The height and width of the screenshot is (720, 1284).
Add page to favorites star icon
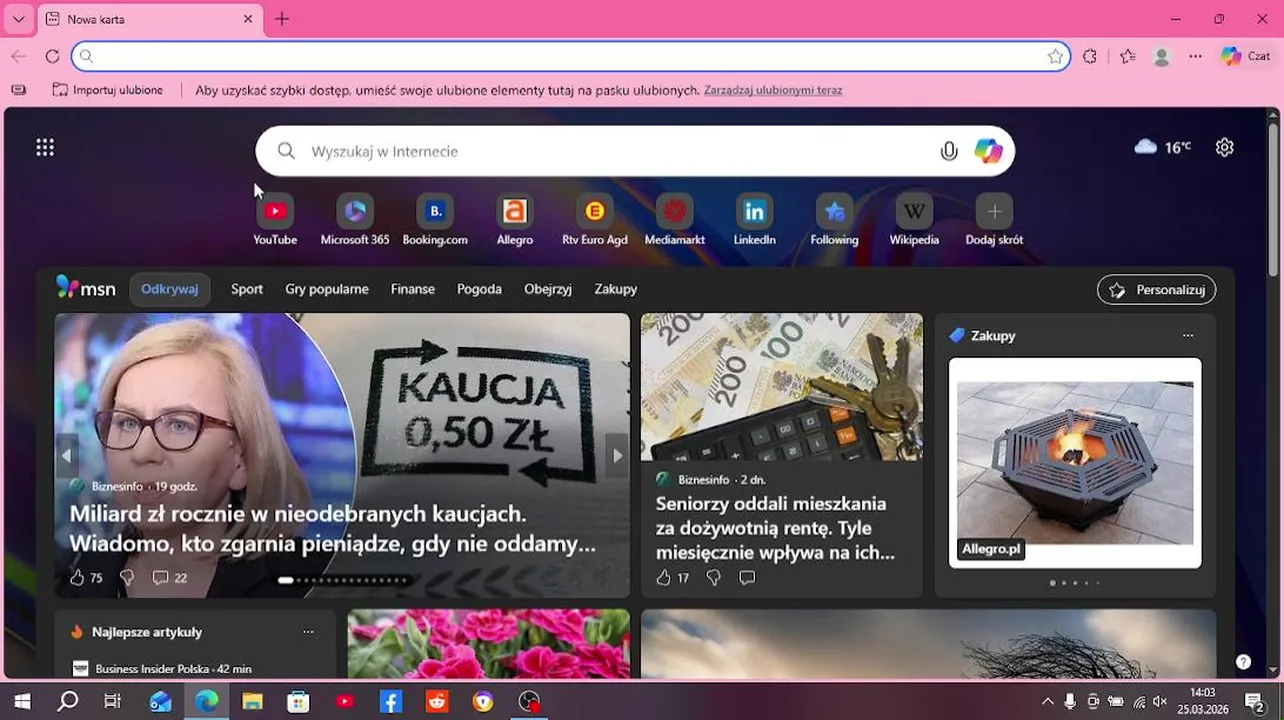coord(1055,57)
